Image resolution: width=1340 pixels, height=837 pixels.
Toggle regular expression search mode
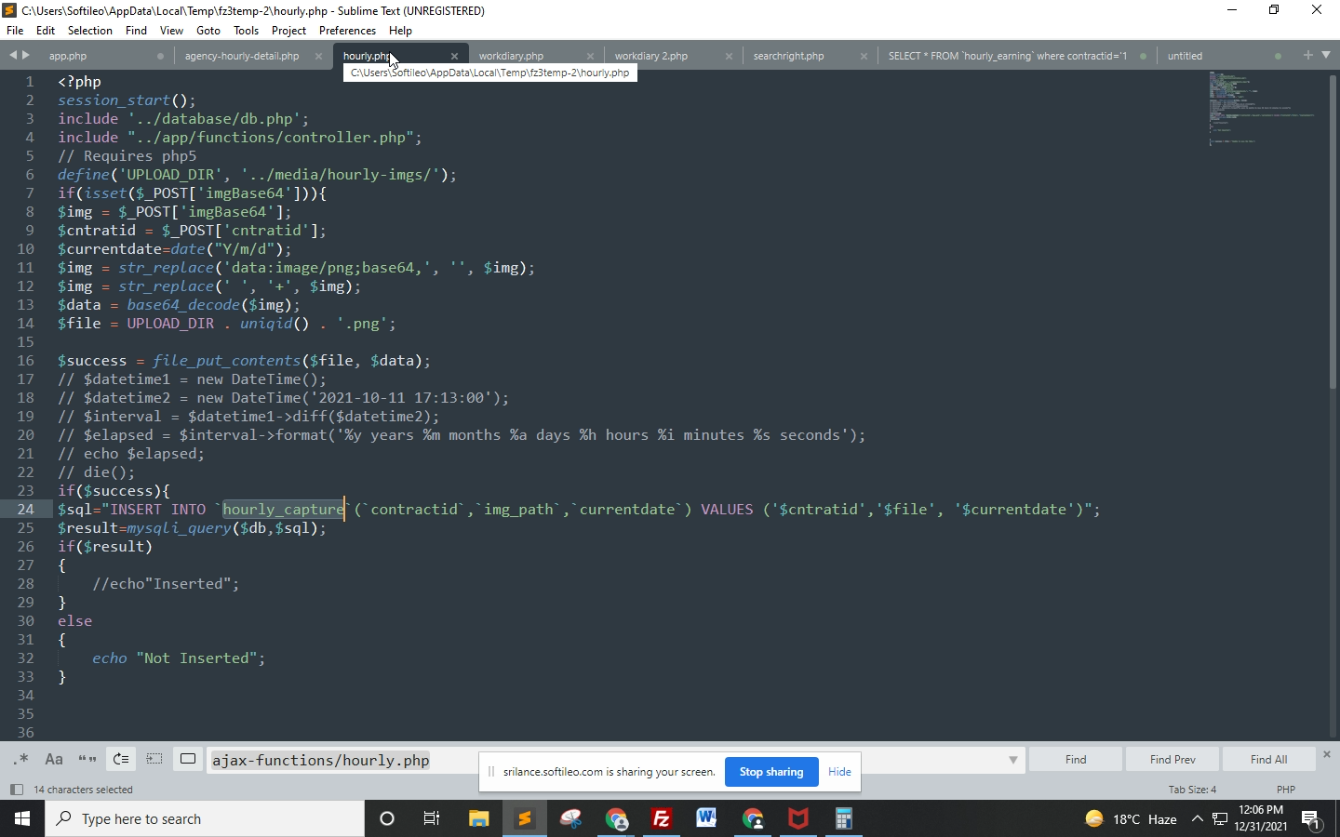point(22,759)
